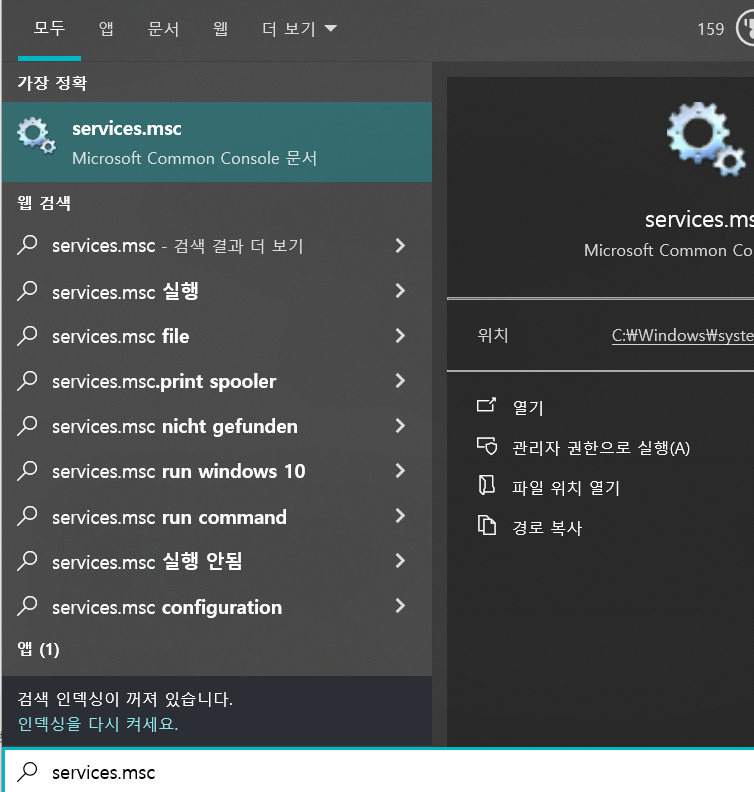
Task: Select the 'services.msc.print spooler' suggestion
Action: click(217, 381)
